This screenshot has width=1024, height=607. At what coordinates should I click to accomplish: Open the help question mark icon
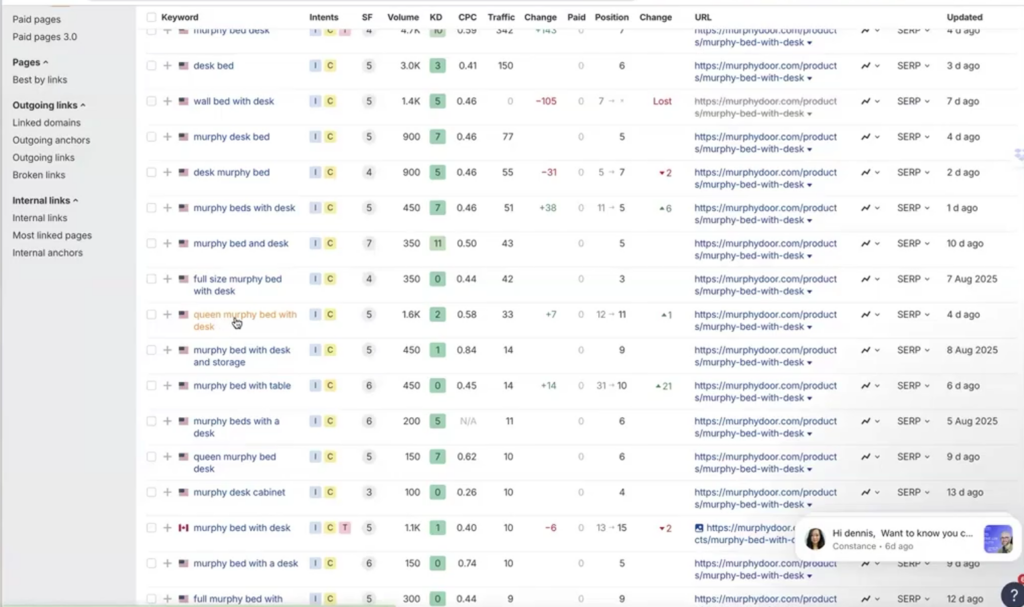click(x=1013, y=594)
